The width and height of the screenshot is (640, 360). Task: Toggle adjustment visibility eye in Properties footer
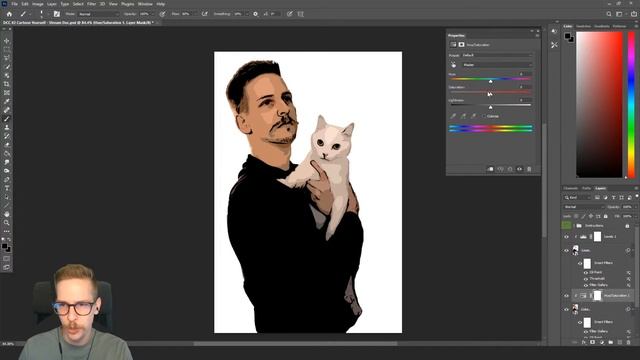[x=520, y=169]
